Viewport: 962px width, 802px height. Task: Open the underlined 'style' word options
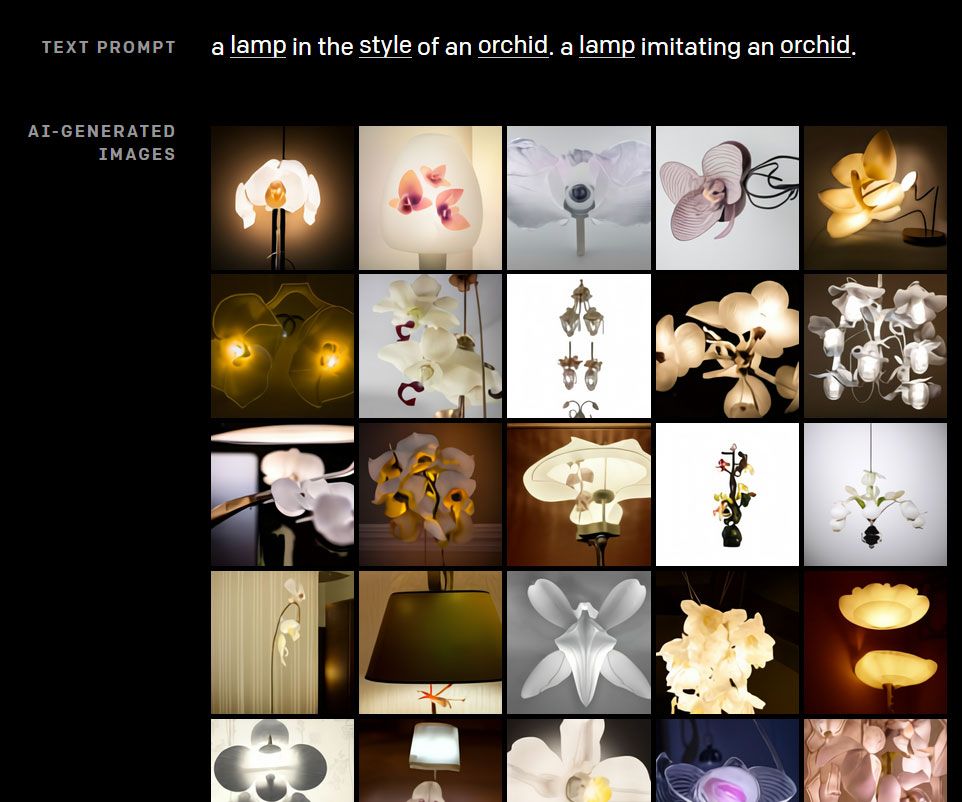[385, 46]
